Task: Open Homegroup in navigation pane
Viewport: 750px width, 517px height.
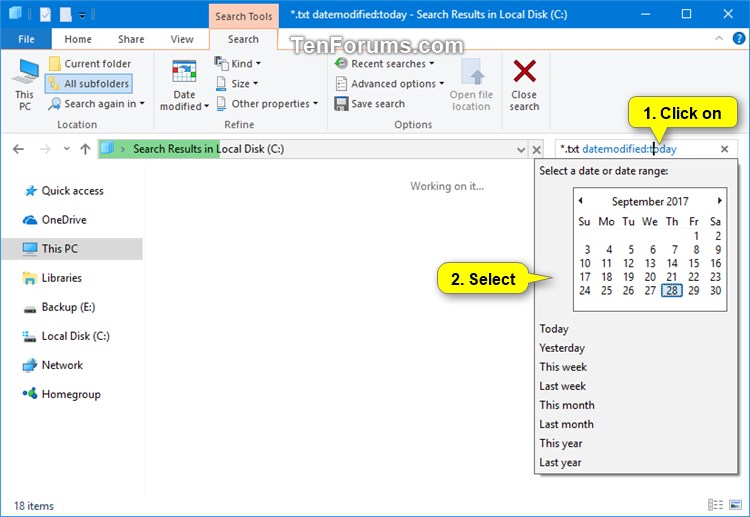Action: pyautogui.click(x=71, y=395)
